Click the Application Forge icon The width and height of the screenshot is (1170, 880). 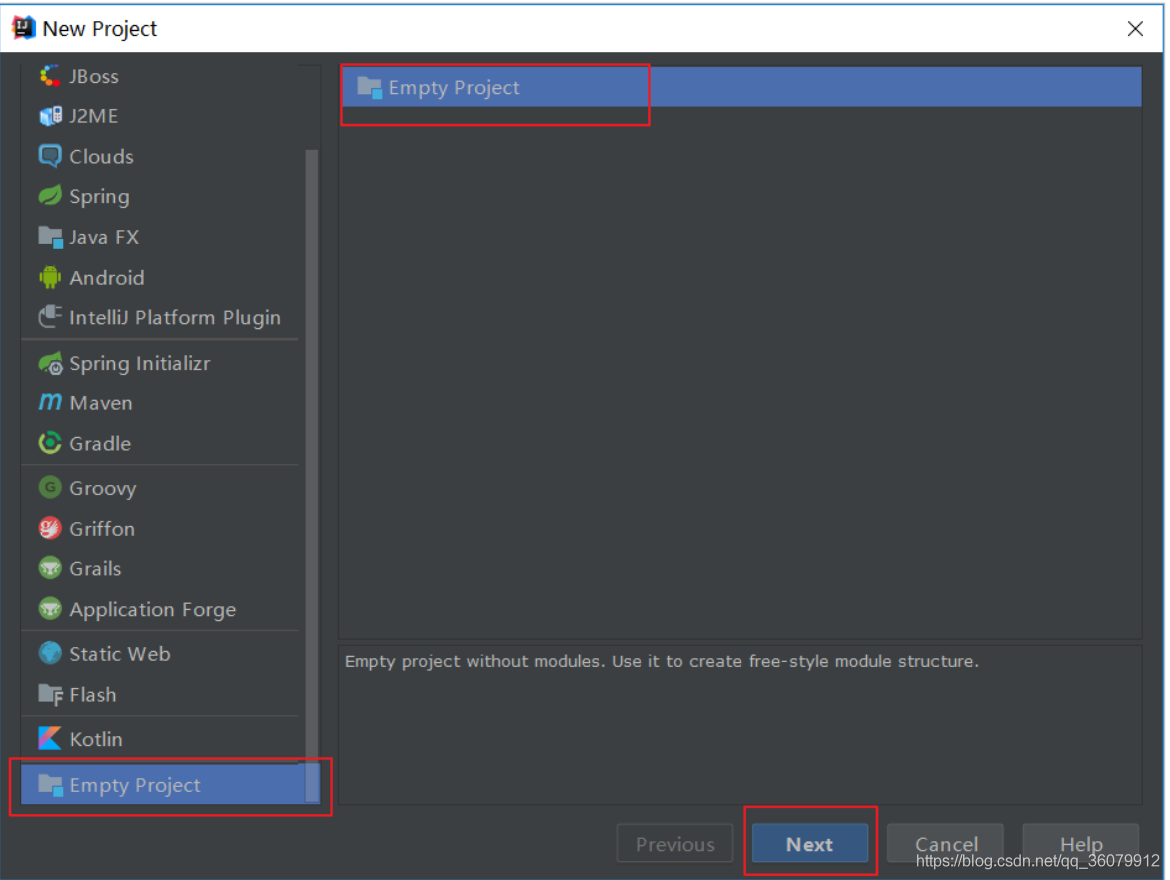coord(50,609)
